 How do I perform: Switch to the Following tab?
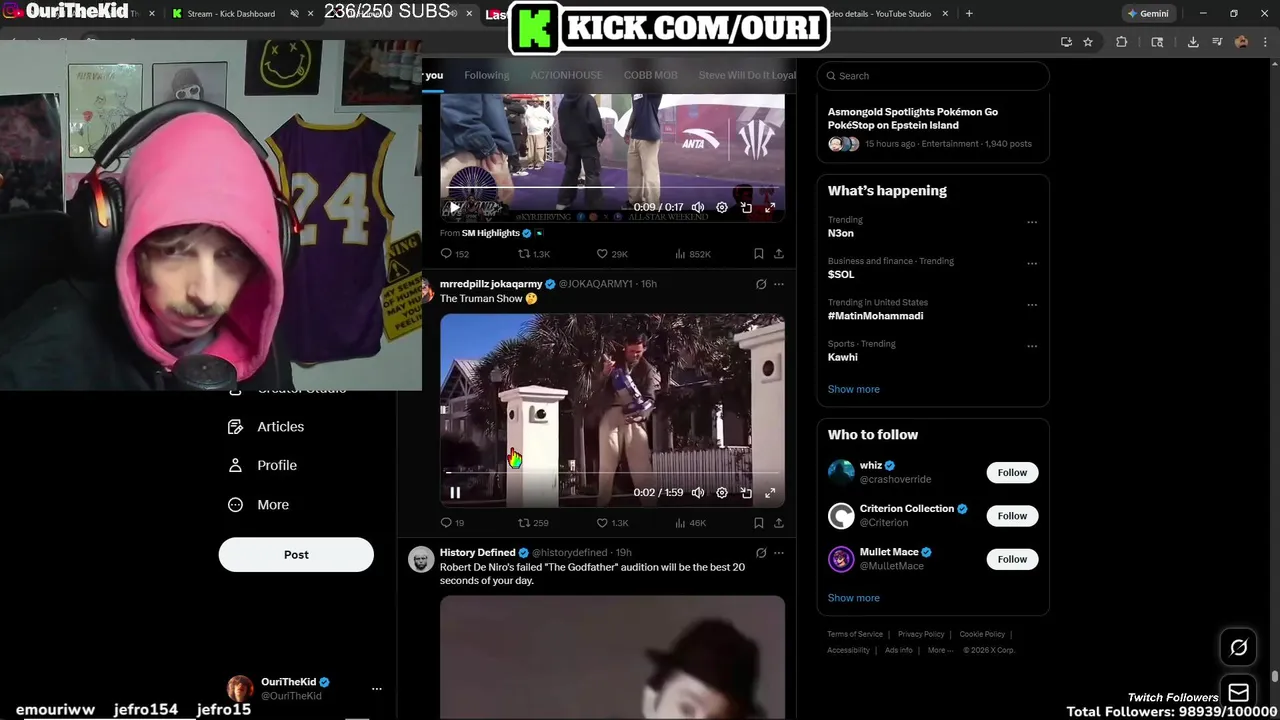pos(486,75)
